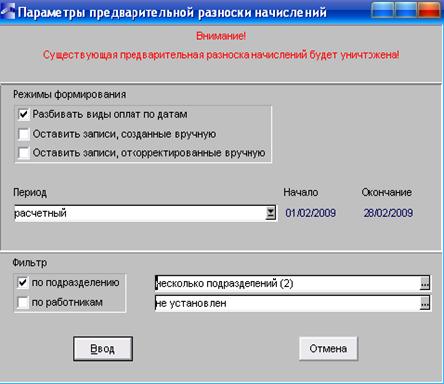This screenshot has width=444, height=384.
Task: Enable 'по работникам' filter checkbox
Action: tap(22, 302)
